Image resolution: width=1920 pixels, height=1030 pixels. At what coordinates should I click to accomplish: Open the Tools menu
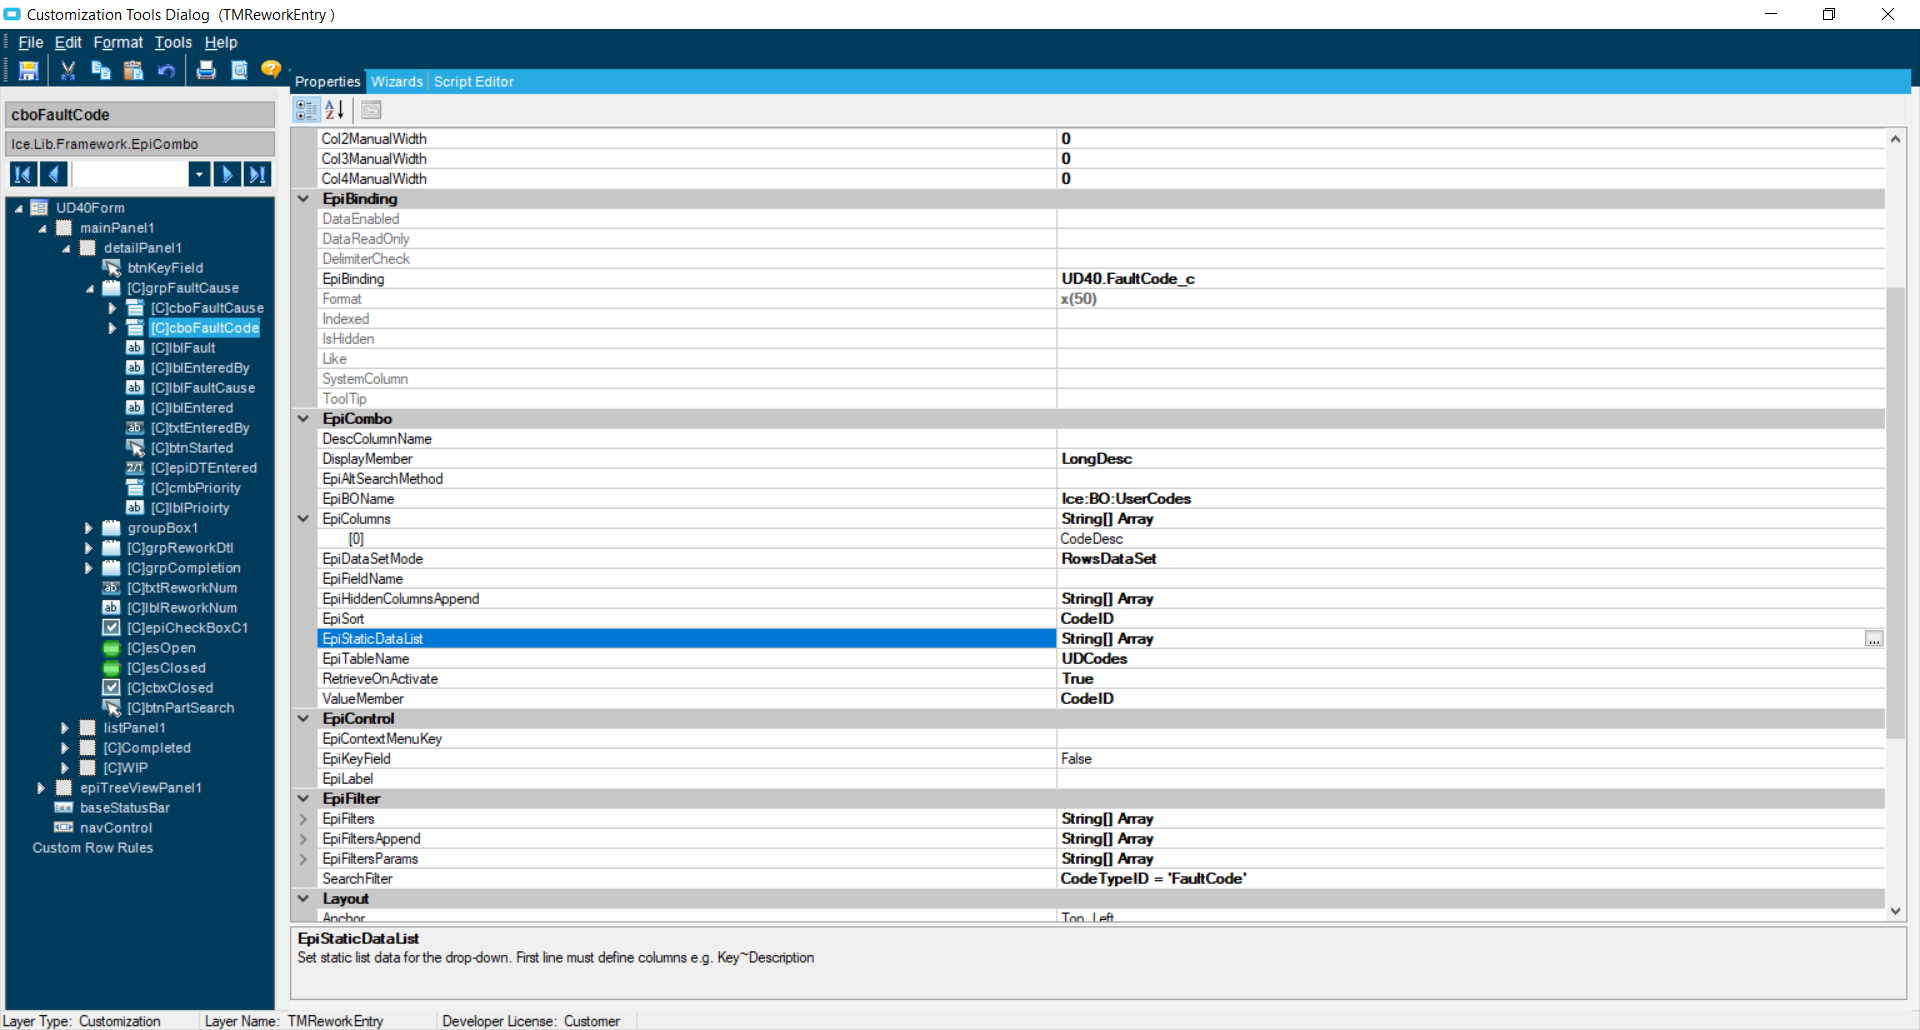click(173, 42)
